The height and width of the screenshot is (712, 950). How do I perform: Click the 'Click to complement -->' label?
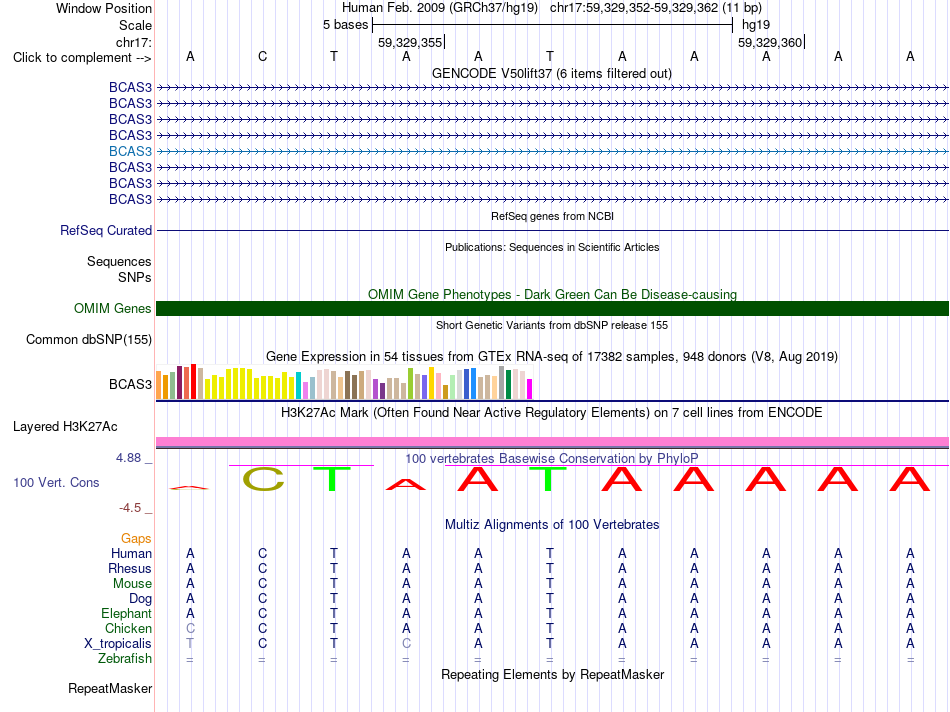pos(82,58)
